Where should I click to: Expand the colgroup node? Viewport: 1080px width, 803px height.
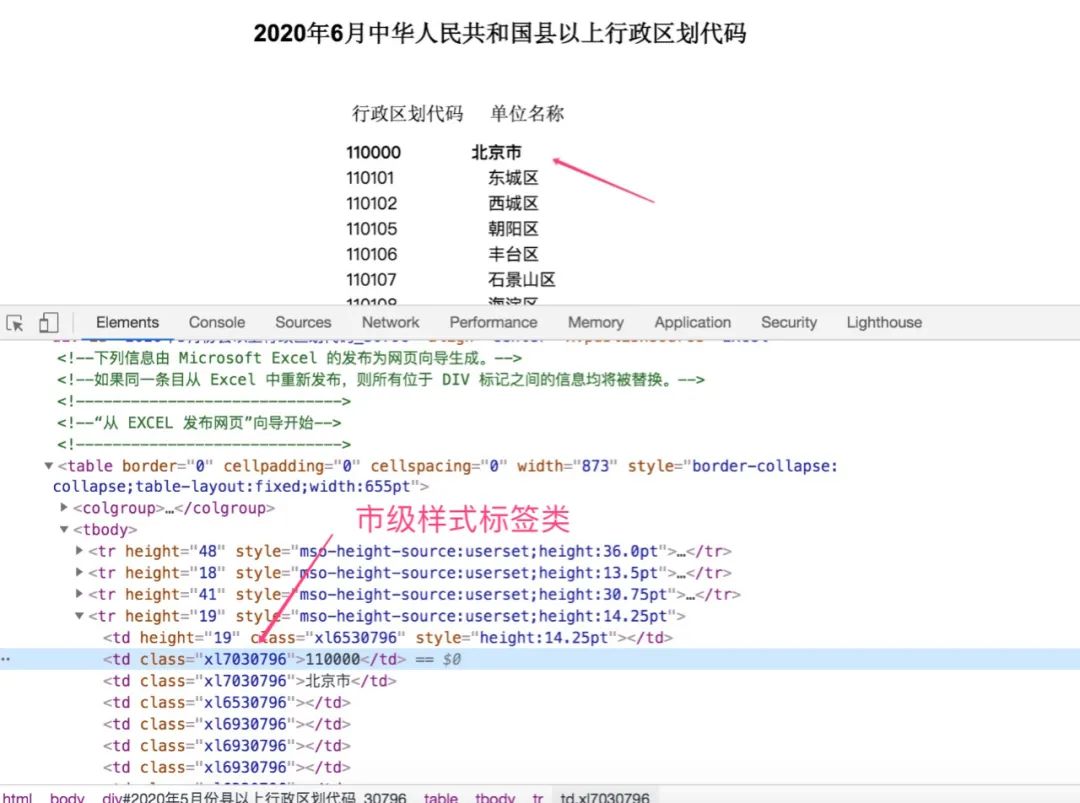(x=64, y=508)
